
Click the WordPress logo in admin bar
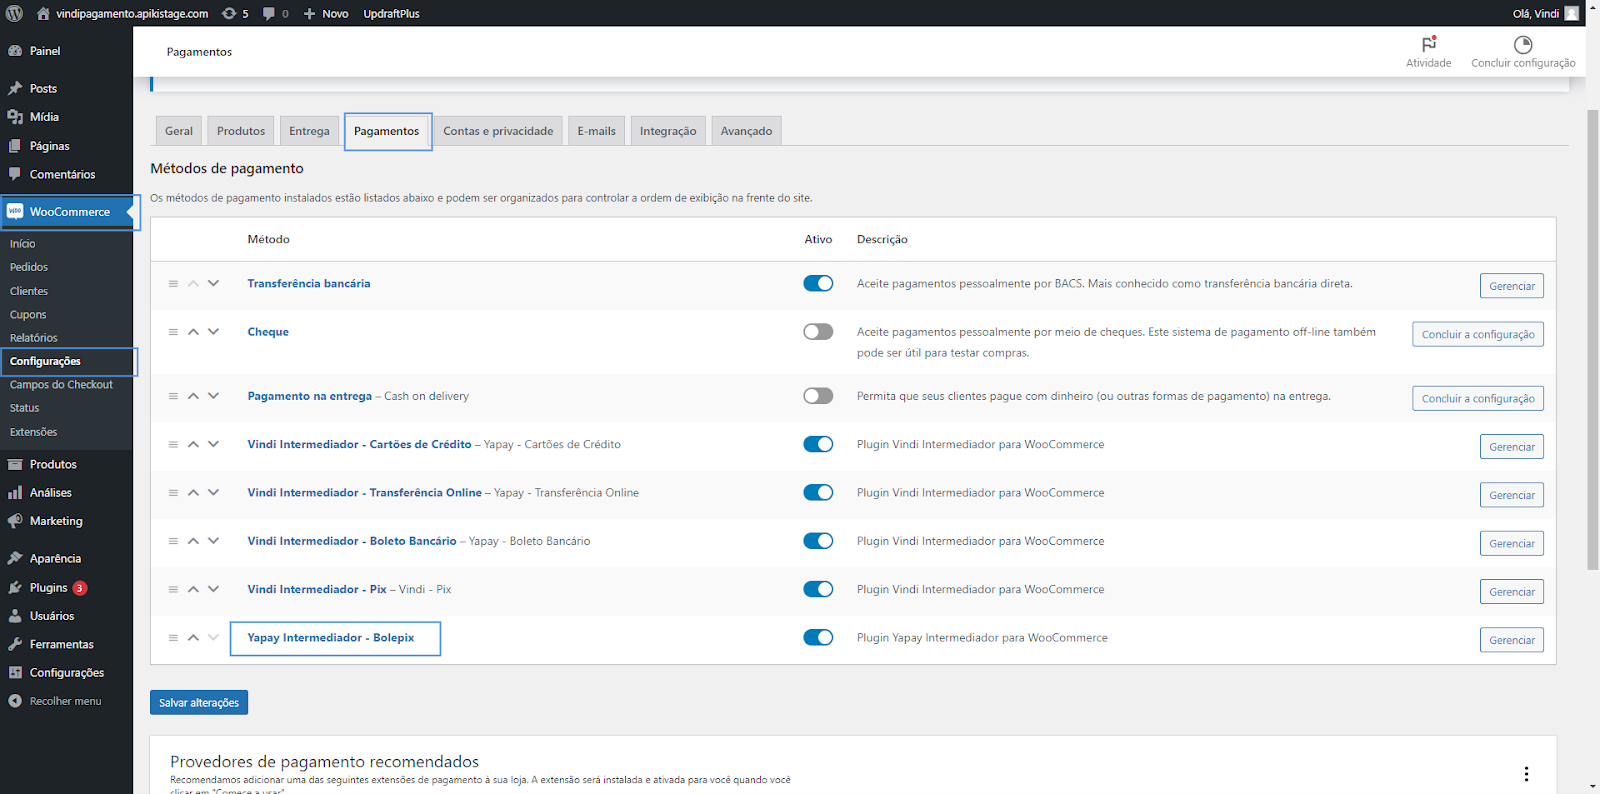[x=14, y=13]
